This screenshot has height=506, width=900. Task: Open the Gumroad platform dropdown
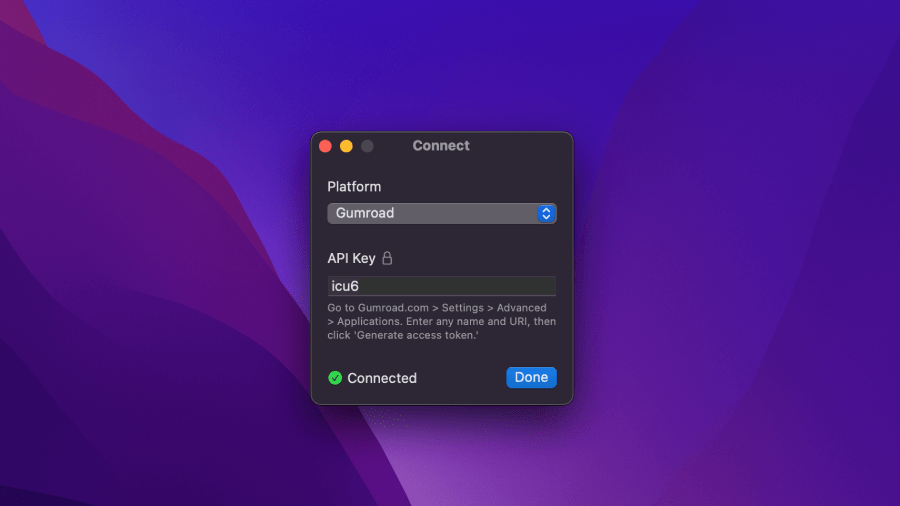pos(441,213)
